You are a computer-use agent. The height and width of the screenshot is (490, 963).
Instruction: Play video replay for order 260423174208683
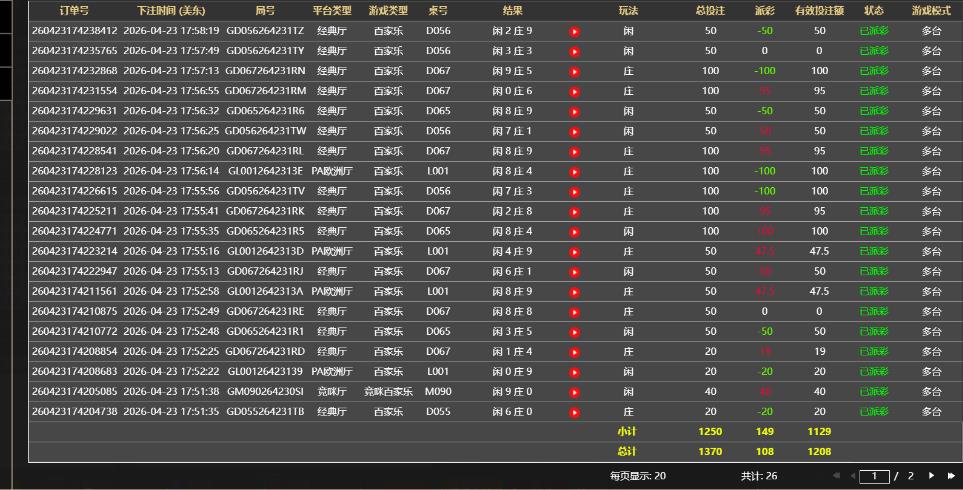(x=574, y=373)
